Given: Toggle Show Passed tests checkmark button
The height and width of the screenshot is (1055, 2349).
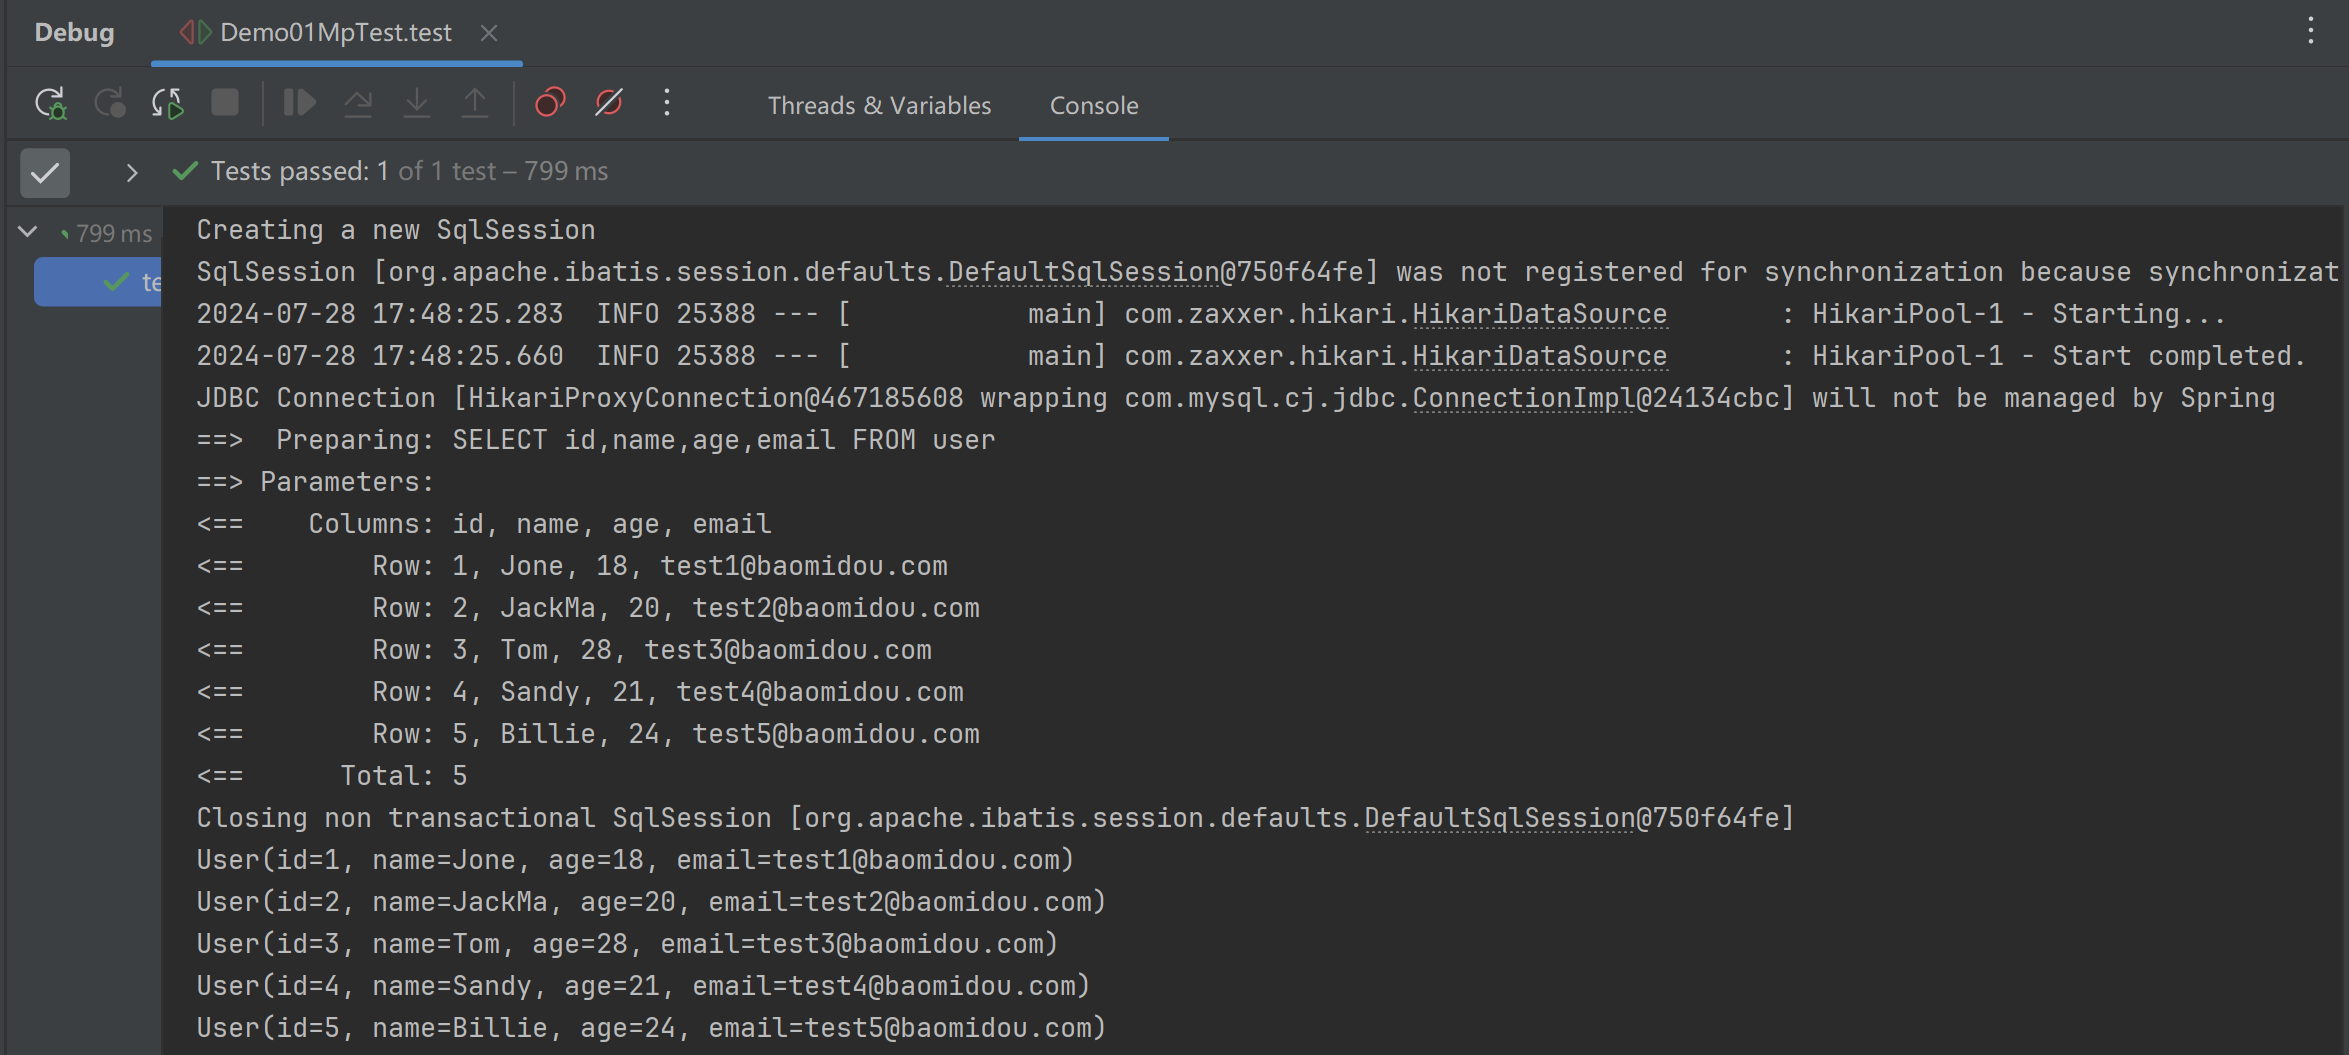Looking at the screenshot, I should (x=45, y=173).
